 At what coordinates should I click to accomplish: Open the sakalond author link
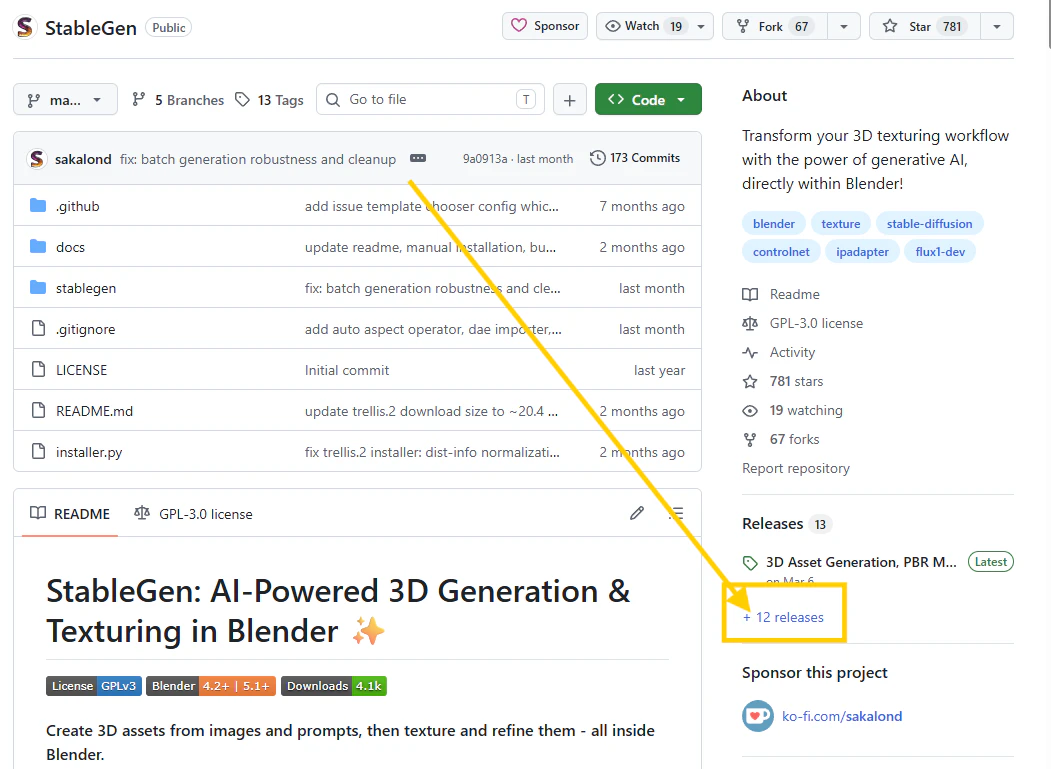pyautogui.click(x=83, y=159)
